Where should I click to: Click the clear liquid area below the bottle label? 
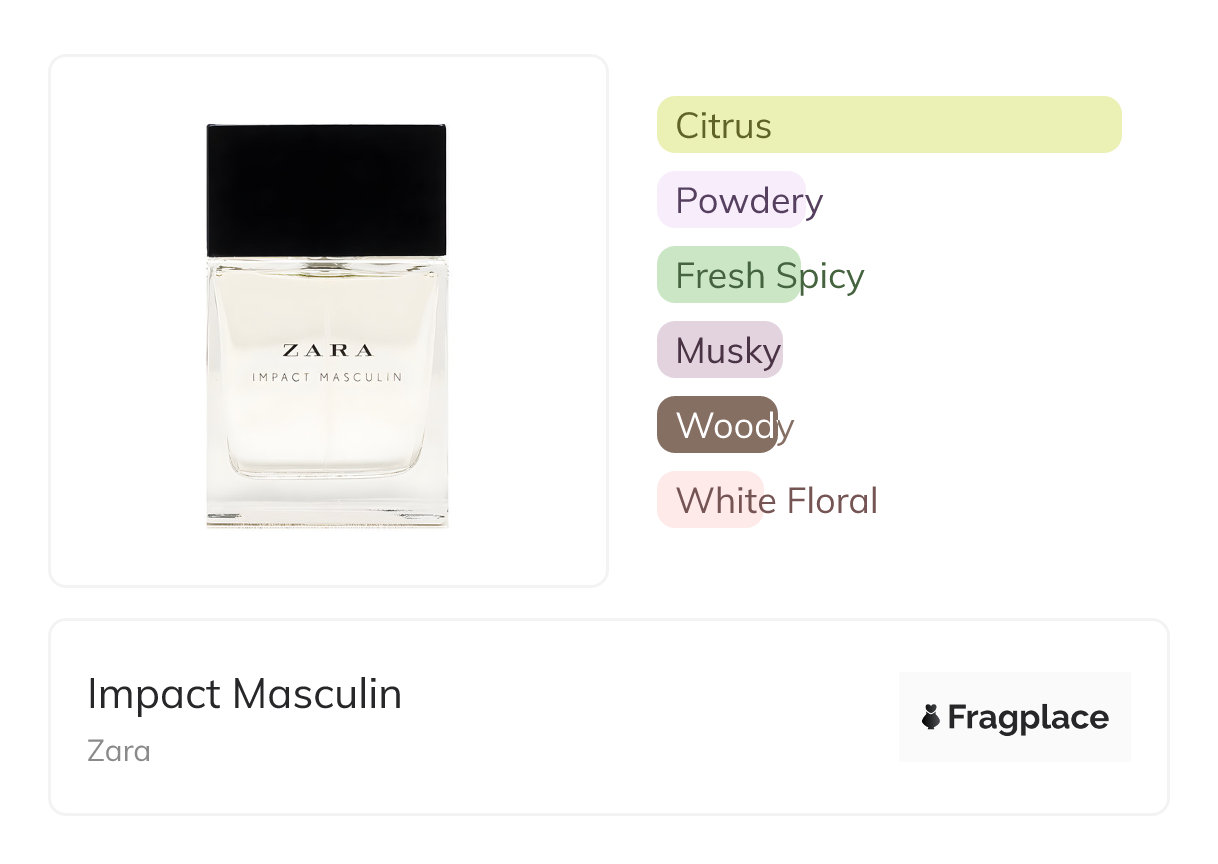pyautogui.click(x=327, y=430)
